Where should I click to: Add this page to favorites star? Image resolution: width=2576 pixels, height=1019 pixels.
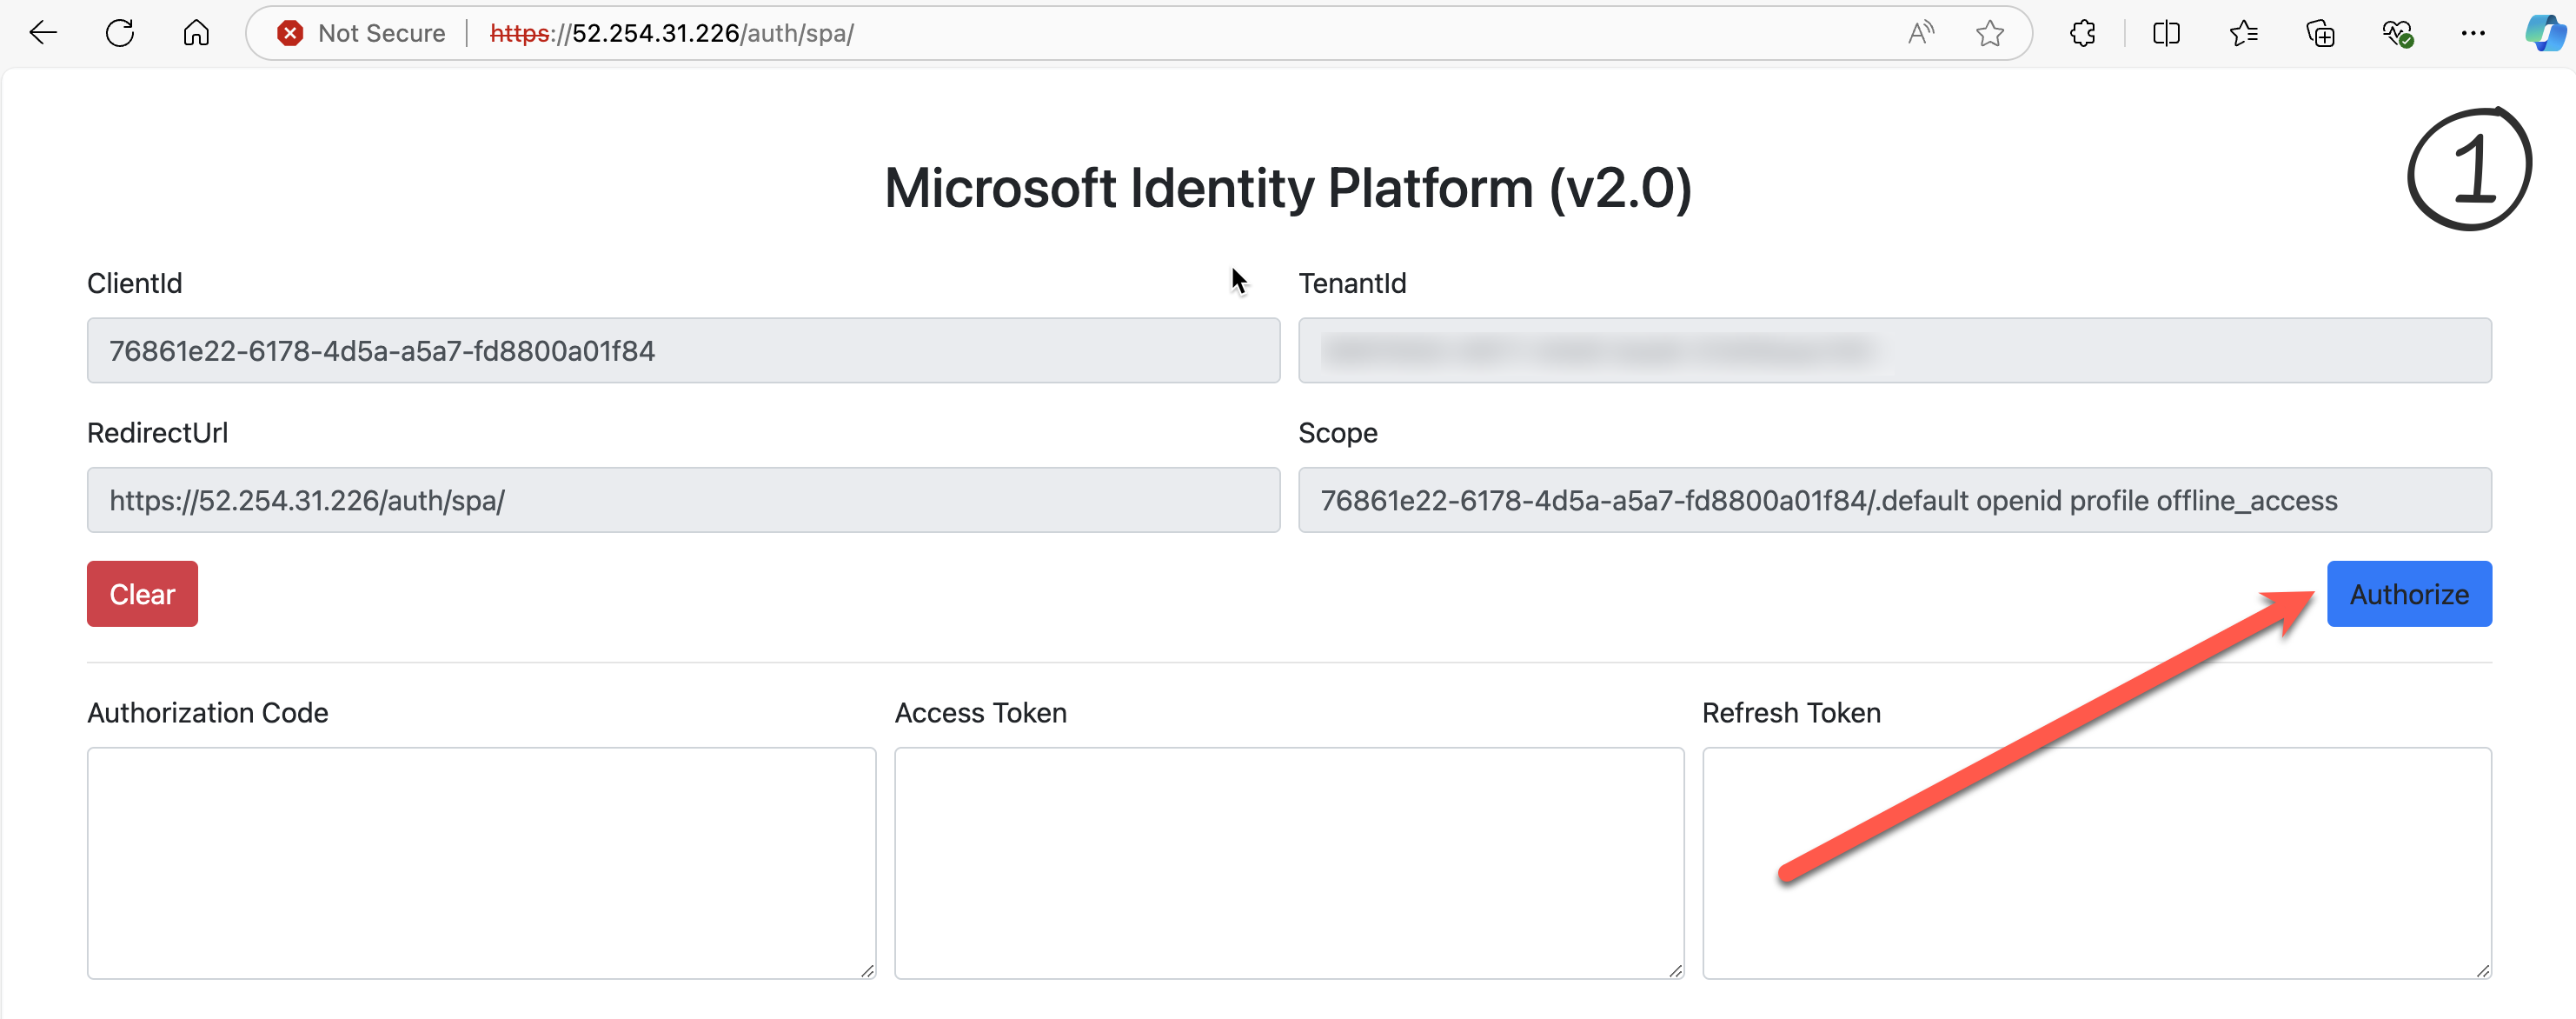point(1990,33)
